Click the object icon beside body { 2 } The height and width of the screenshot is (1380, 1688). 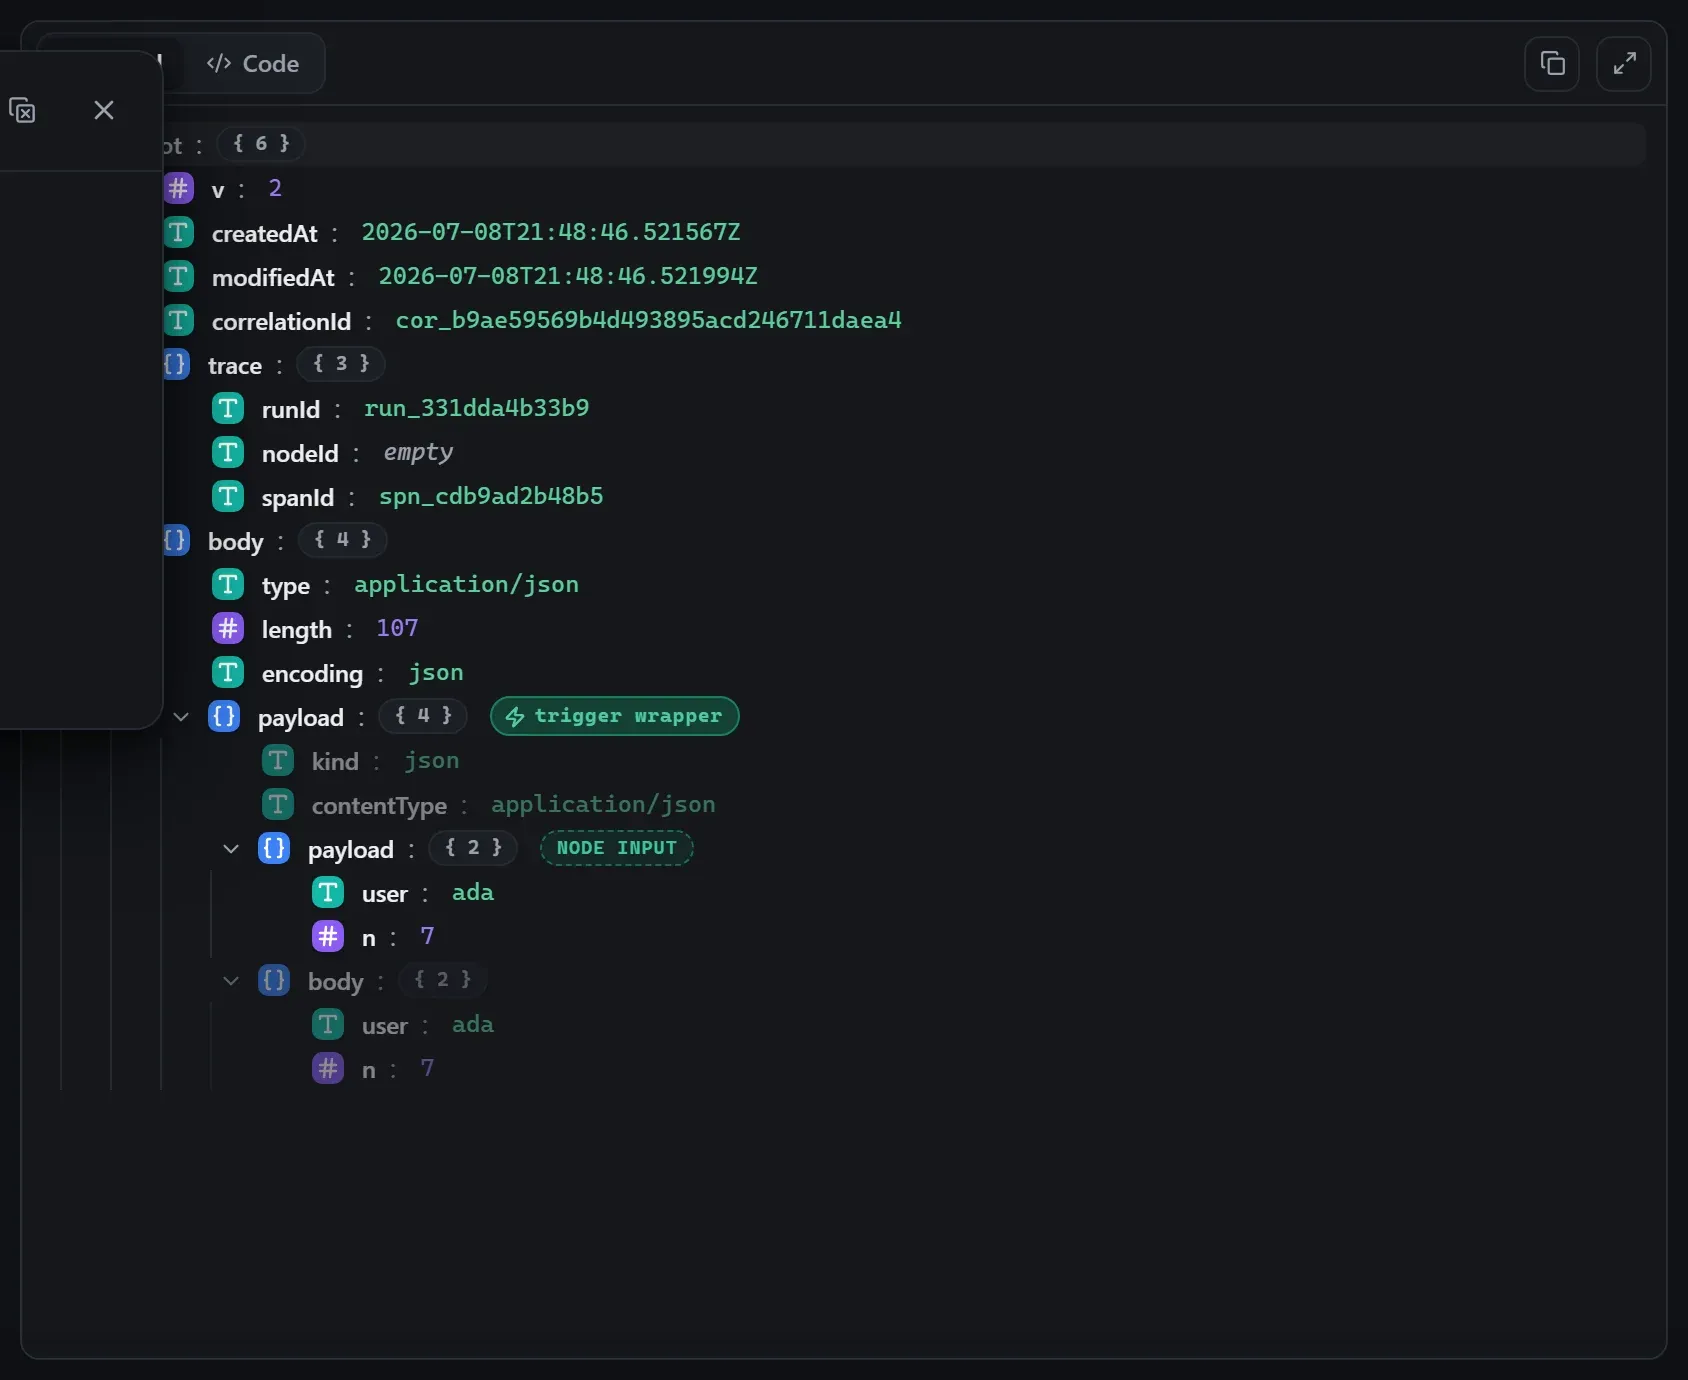pos(274,980)
